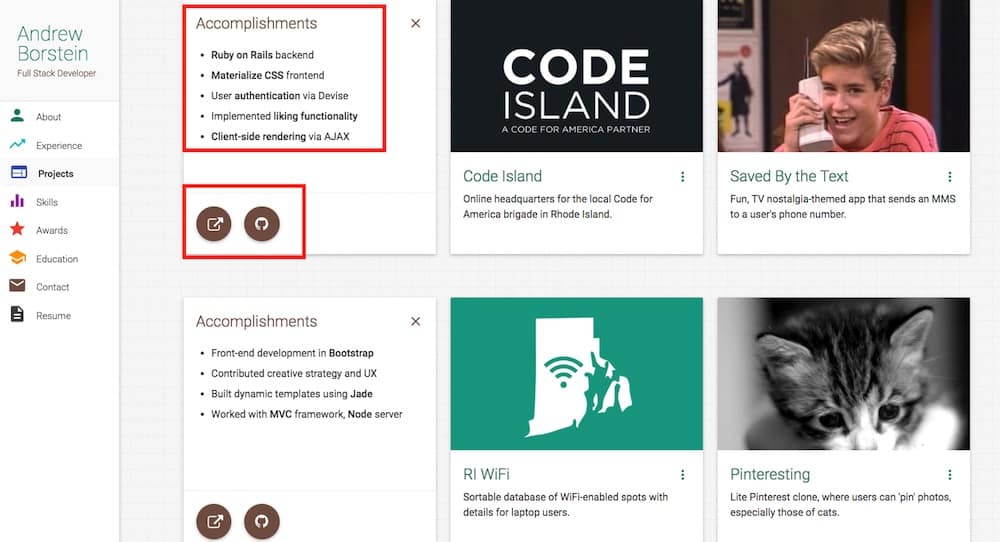The image size is (1000, 542).
Task: Click the Pinteresting card title
Action: pos(770,474)
